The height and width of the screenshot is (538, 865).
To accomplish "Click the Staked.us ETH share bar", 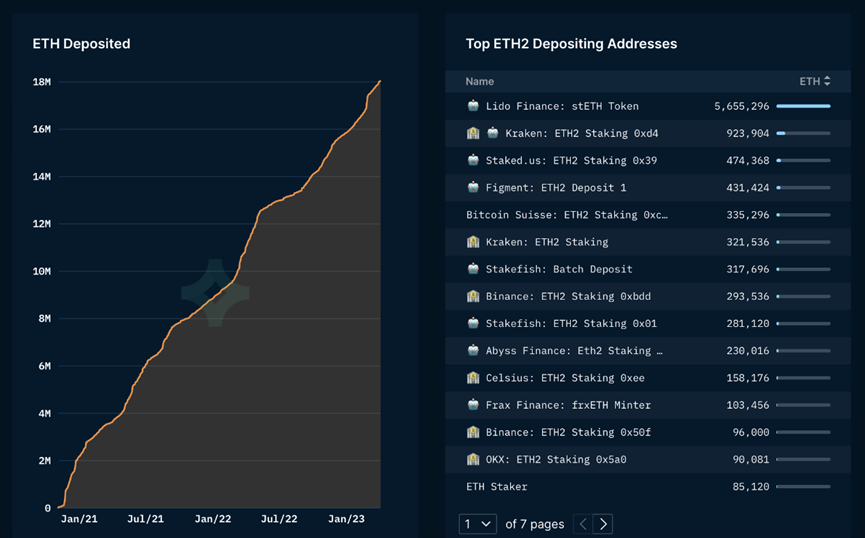I will [x=803, y=160].
